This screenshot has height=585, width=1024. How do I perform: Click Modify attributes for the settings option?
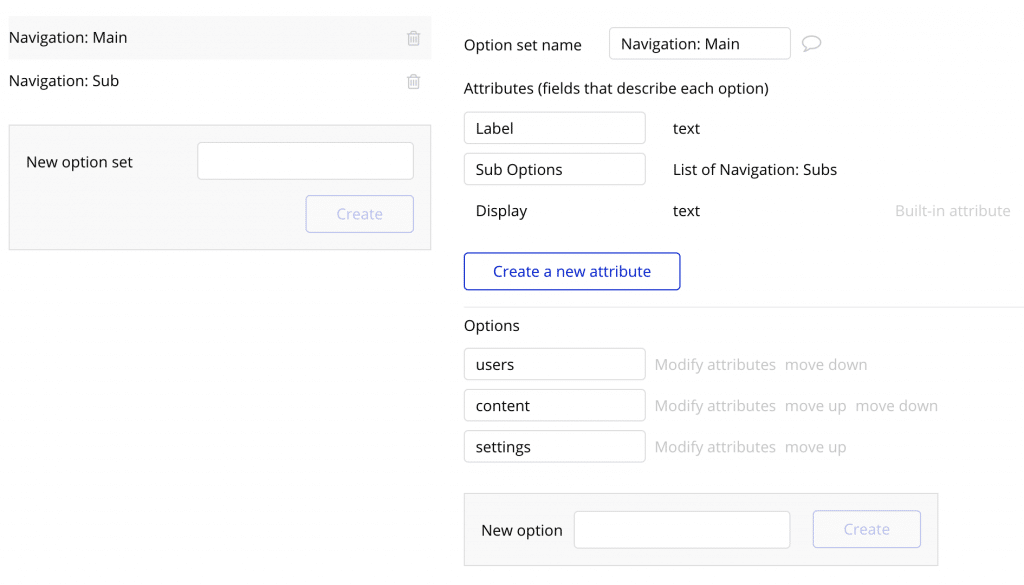(x=714, y=446)
